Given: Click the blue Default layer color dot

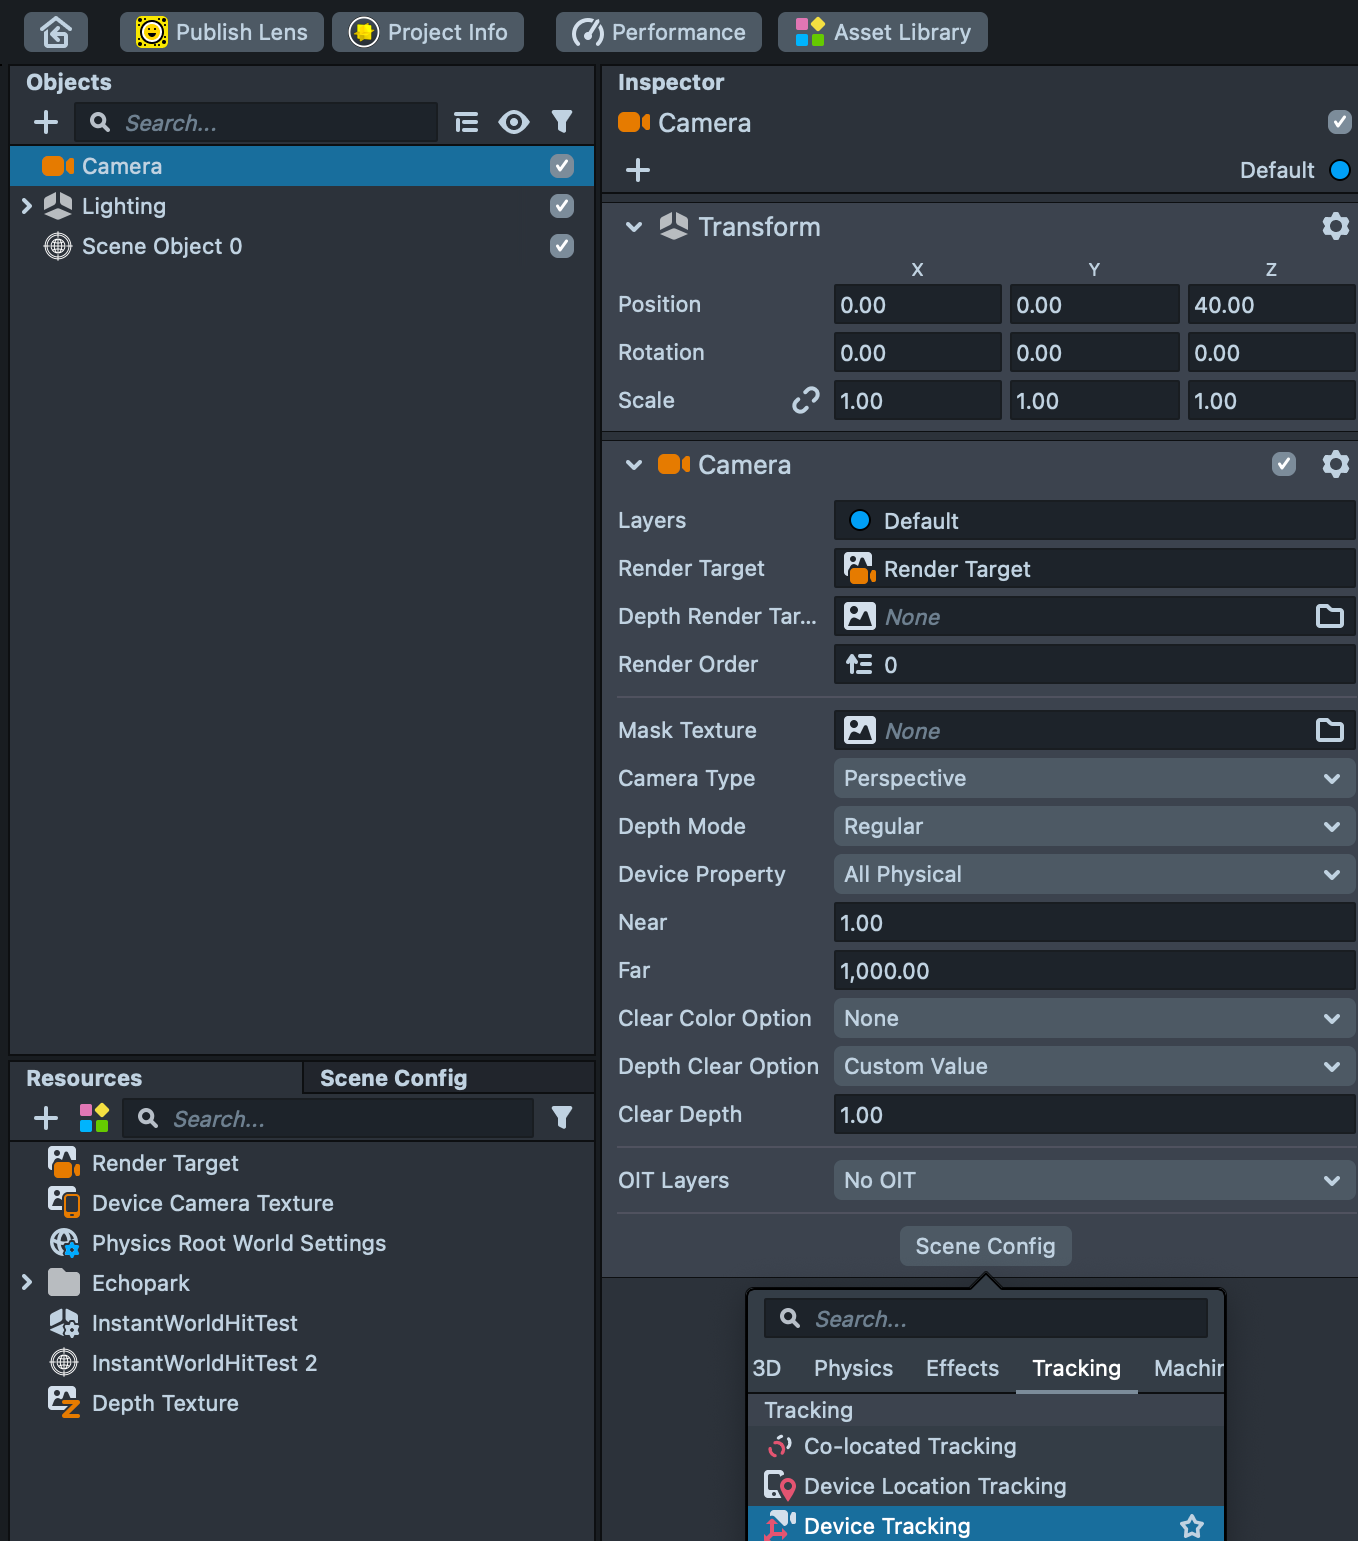Looking at the screenshot, I should [x=1340, y=170].
